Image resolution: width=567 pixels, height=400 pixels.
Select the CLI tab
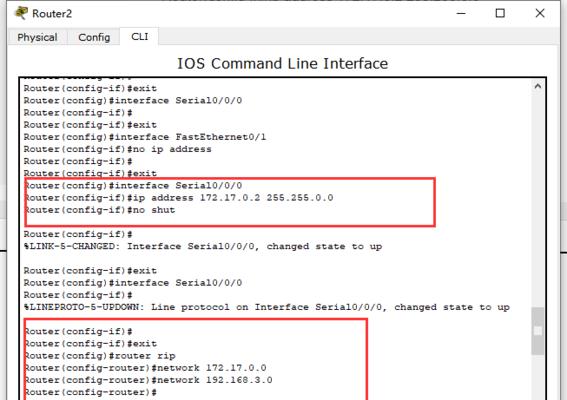point(140,37)
